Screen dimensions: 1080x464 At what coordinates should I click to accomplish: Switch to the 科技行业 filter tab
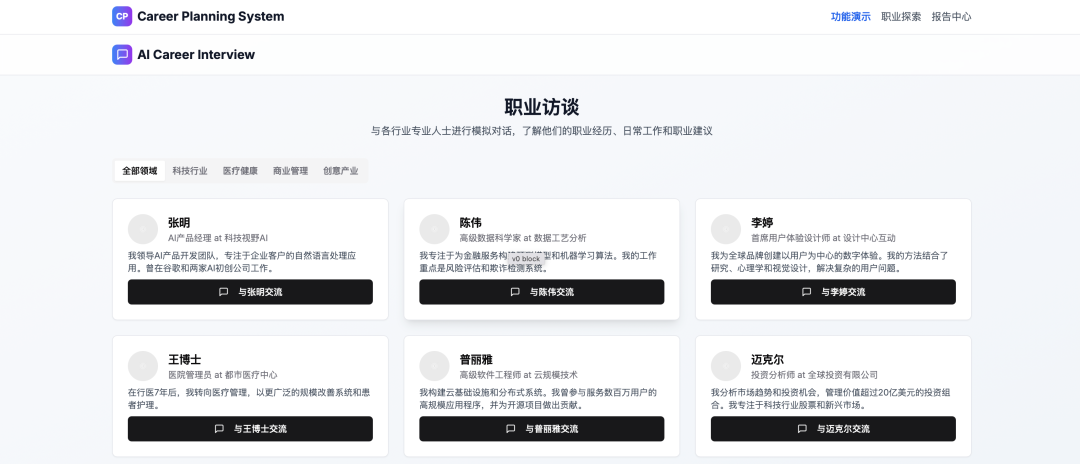point(190,171)
